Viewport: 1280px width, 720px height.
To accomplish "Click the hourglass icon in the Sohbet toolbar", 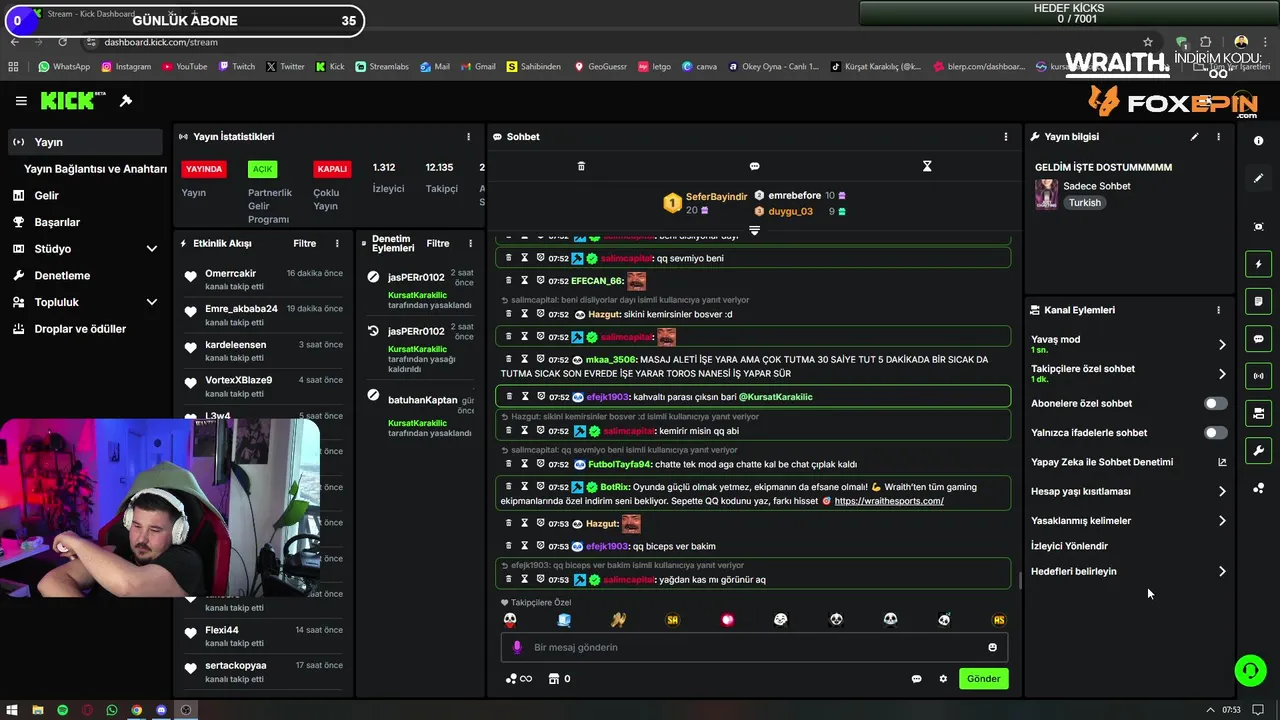I will 927,166.
